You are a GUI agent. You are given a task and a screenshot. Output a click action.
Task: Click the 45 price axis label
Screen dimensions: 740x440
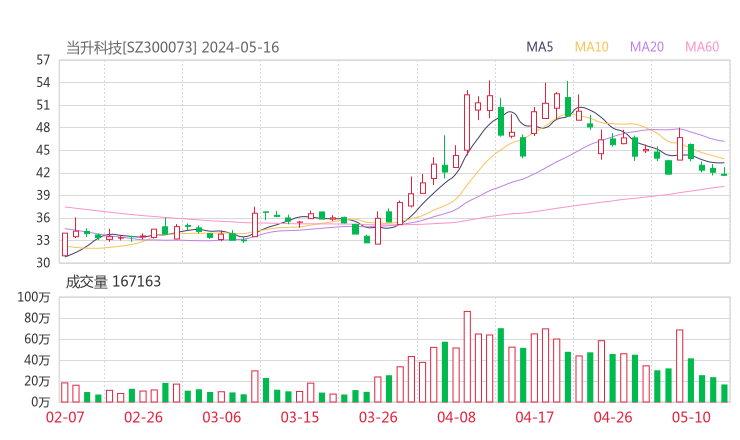point(43,150)
